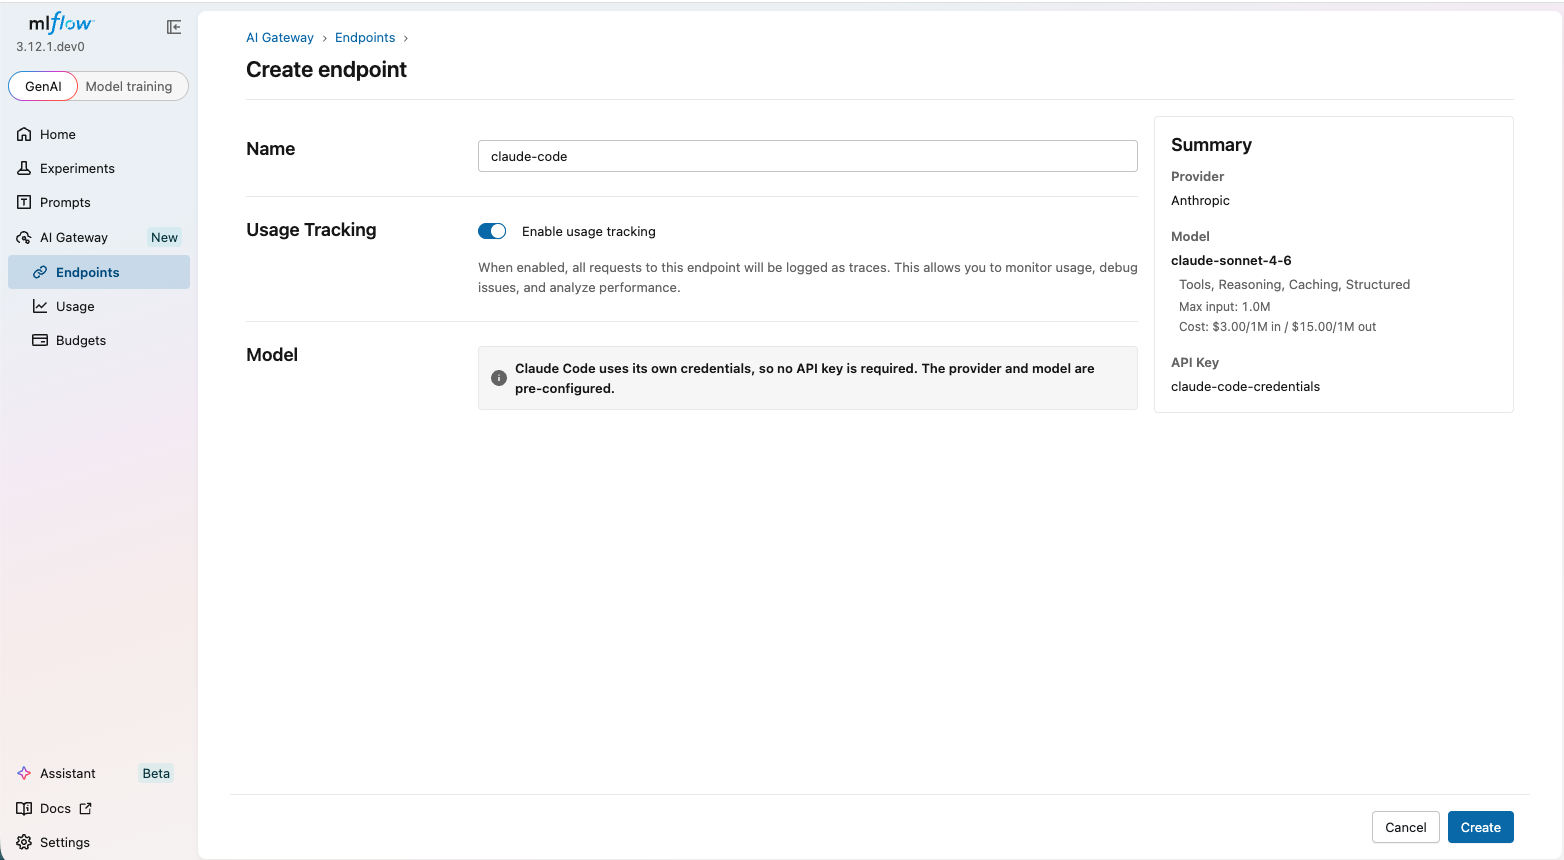The height and width of the screenshot is (860, 1564).
Task: Switch to Model training mode
Action: [129, 86]
